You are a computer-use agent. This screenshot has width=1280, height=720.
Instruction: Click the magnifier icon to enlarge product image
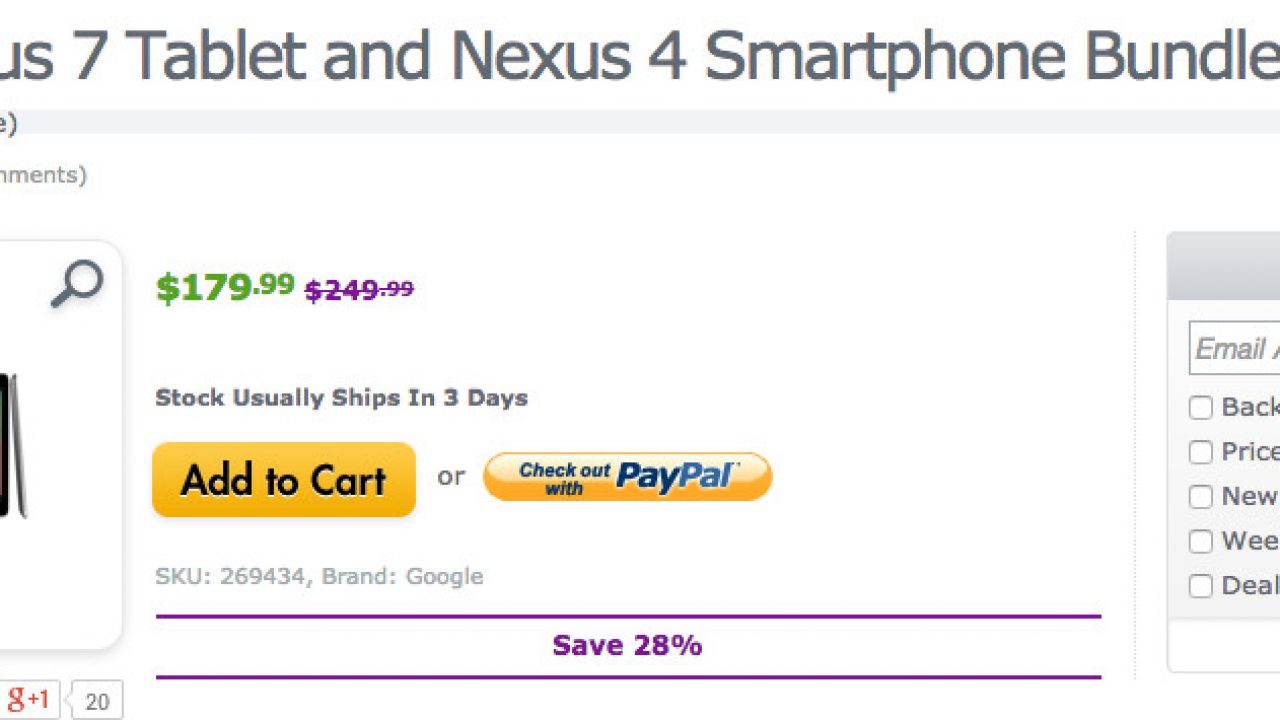(77, 285)
